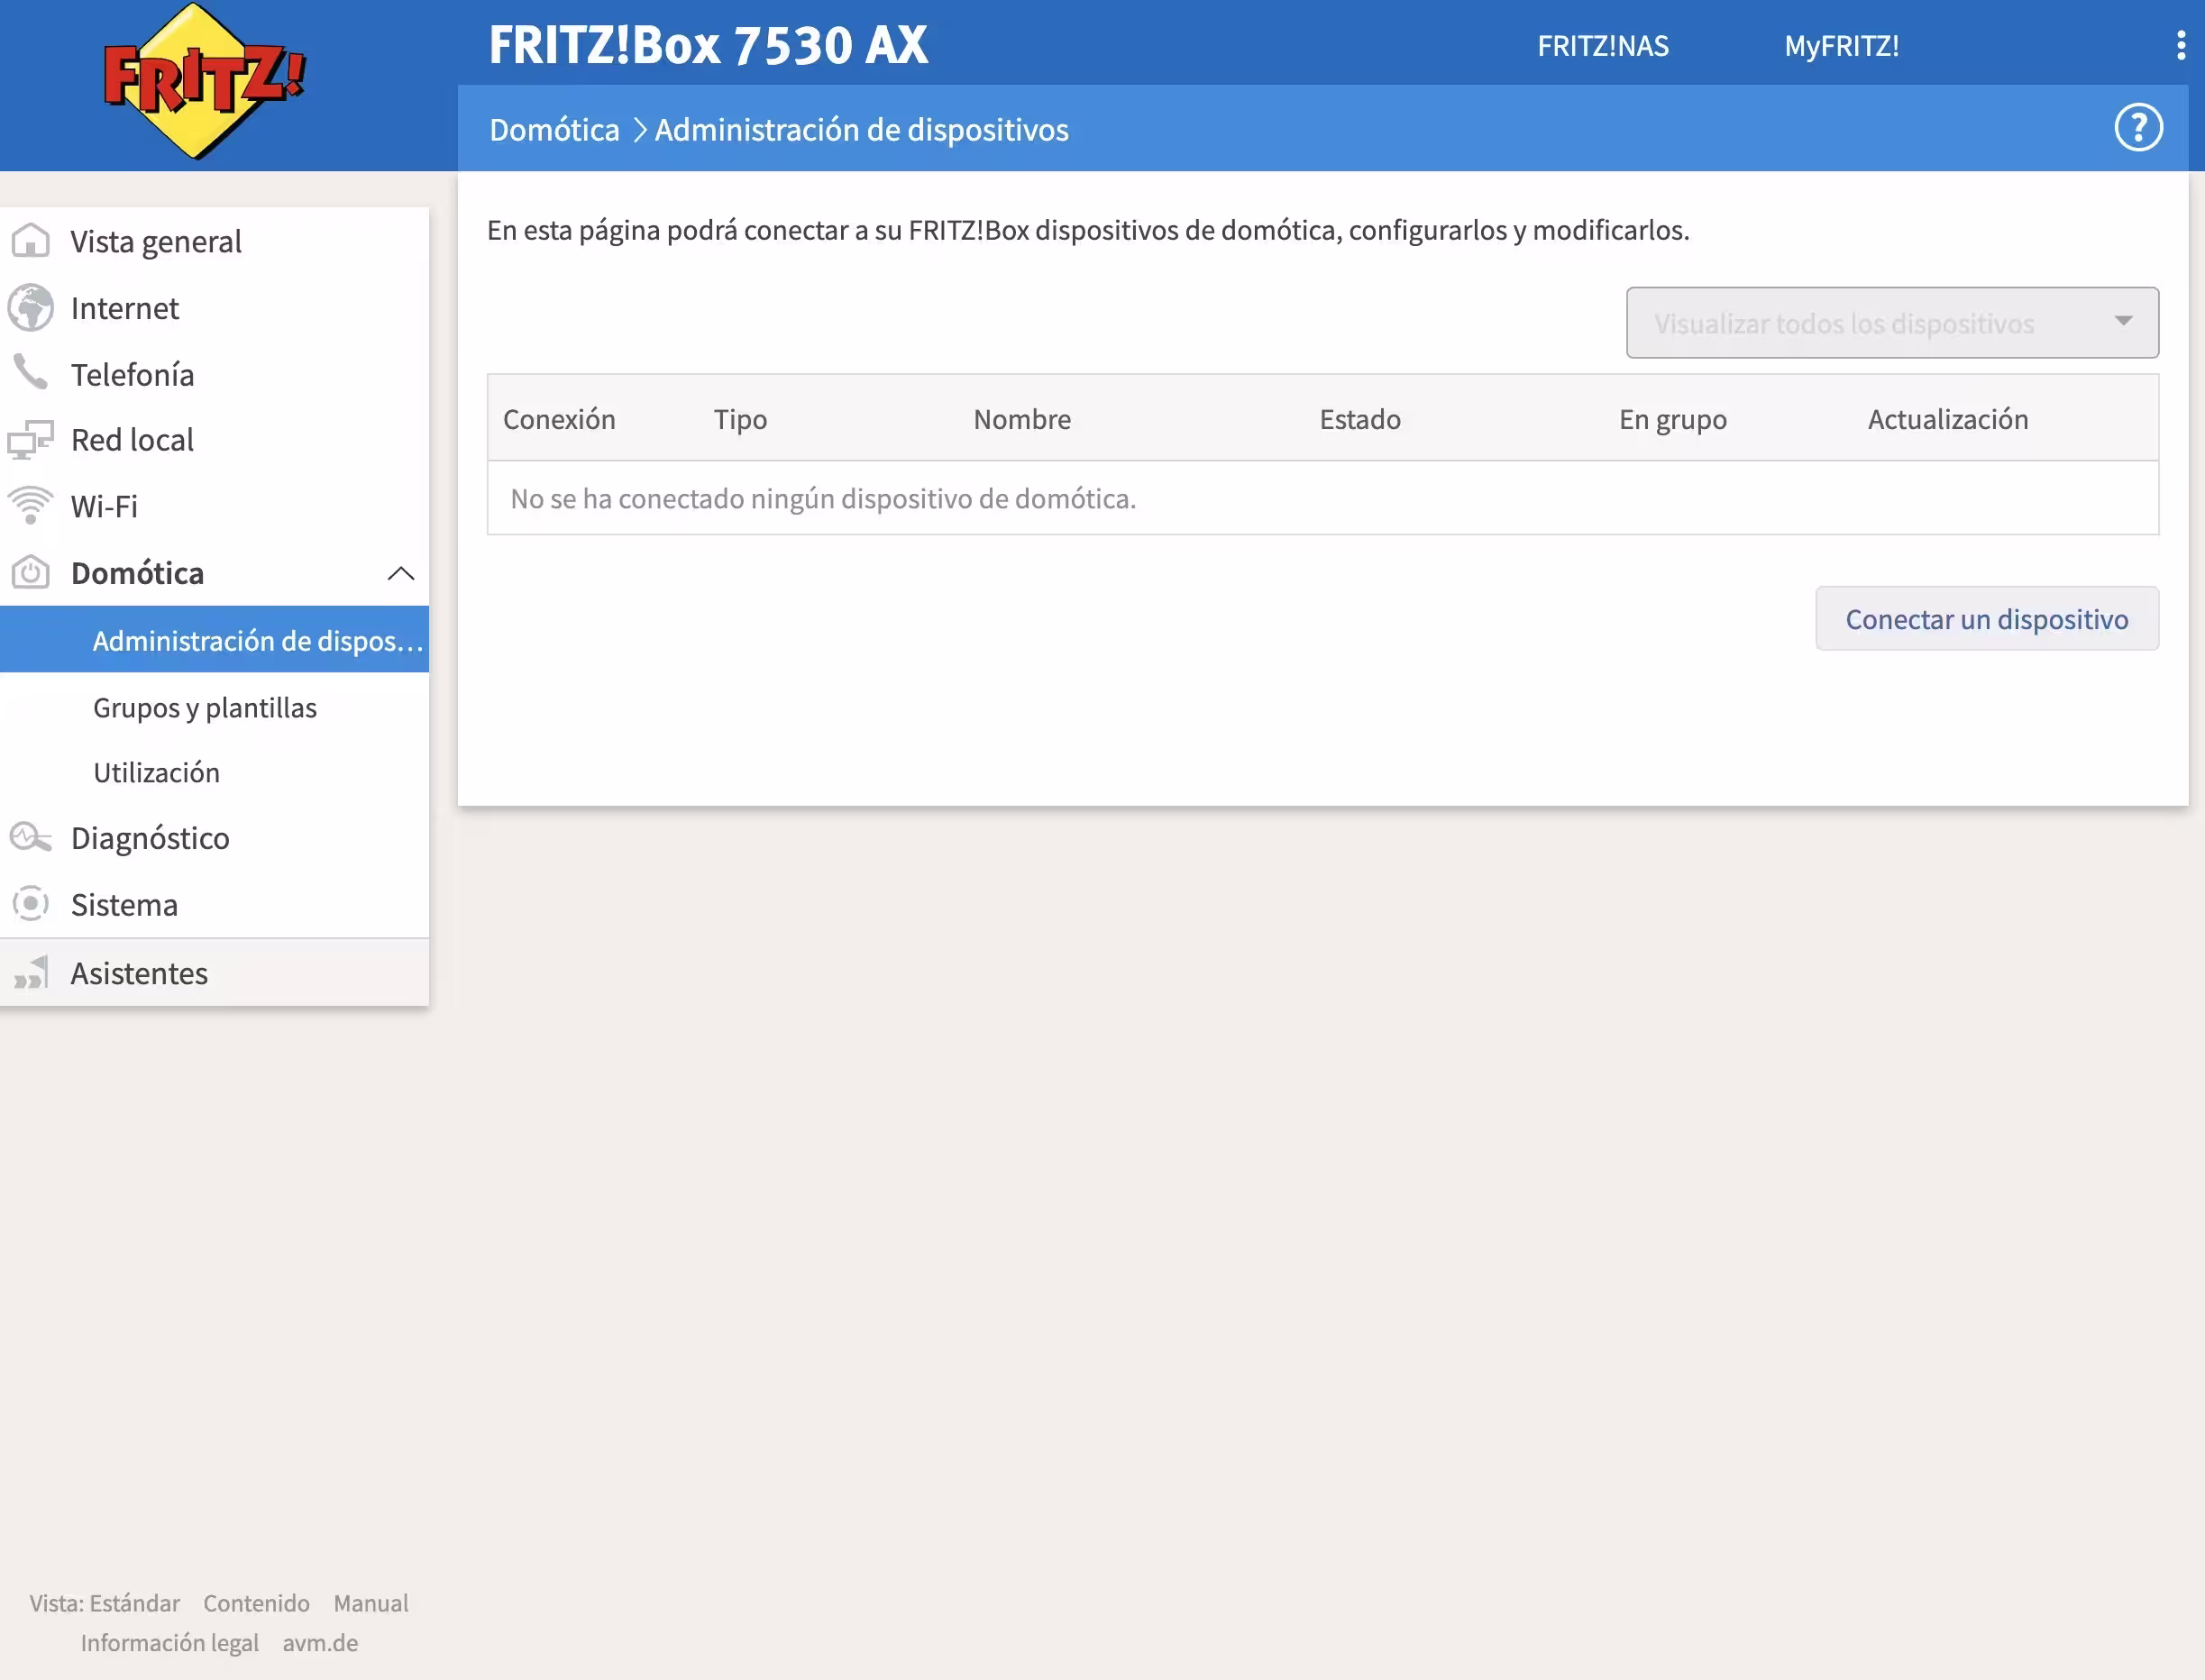Open FRITZ!NAS link in header

pos(1603,46)
